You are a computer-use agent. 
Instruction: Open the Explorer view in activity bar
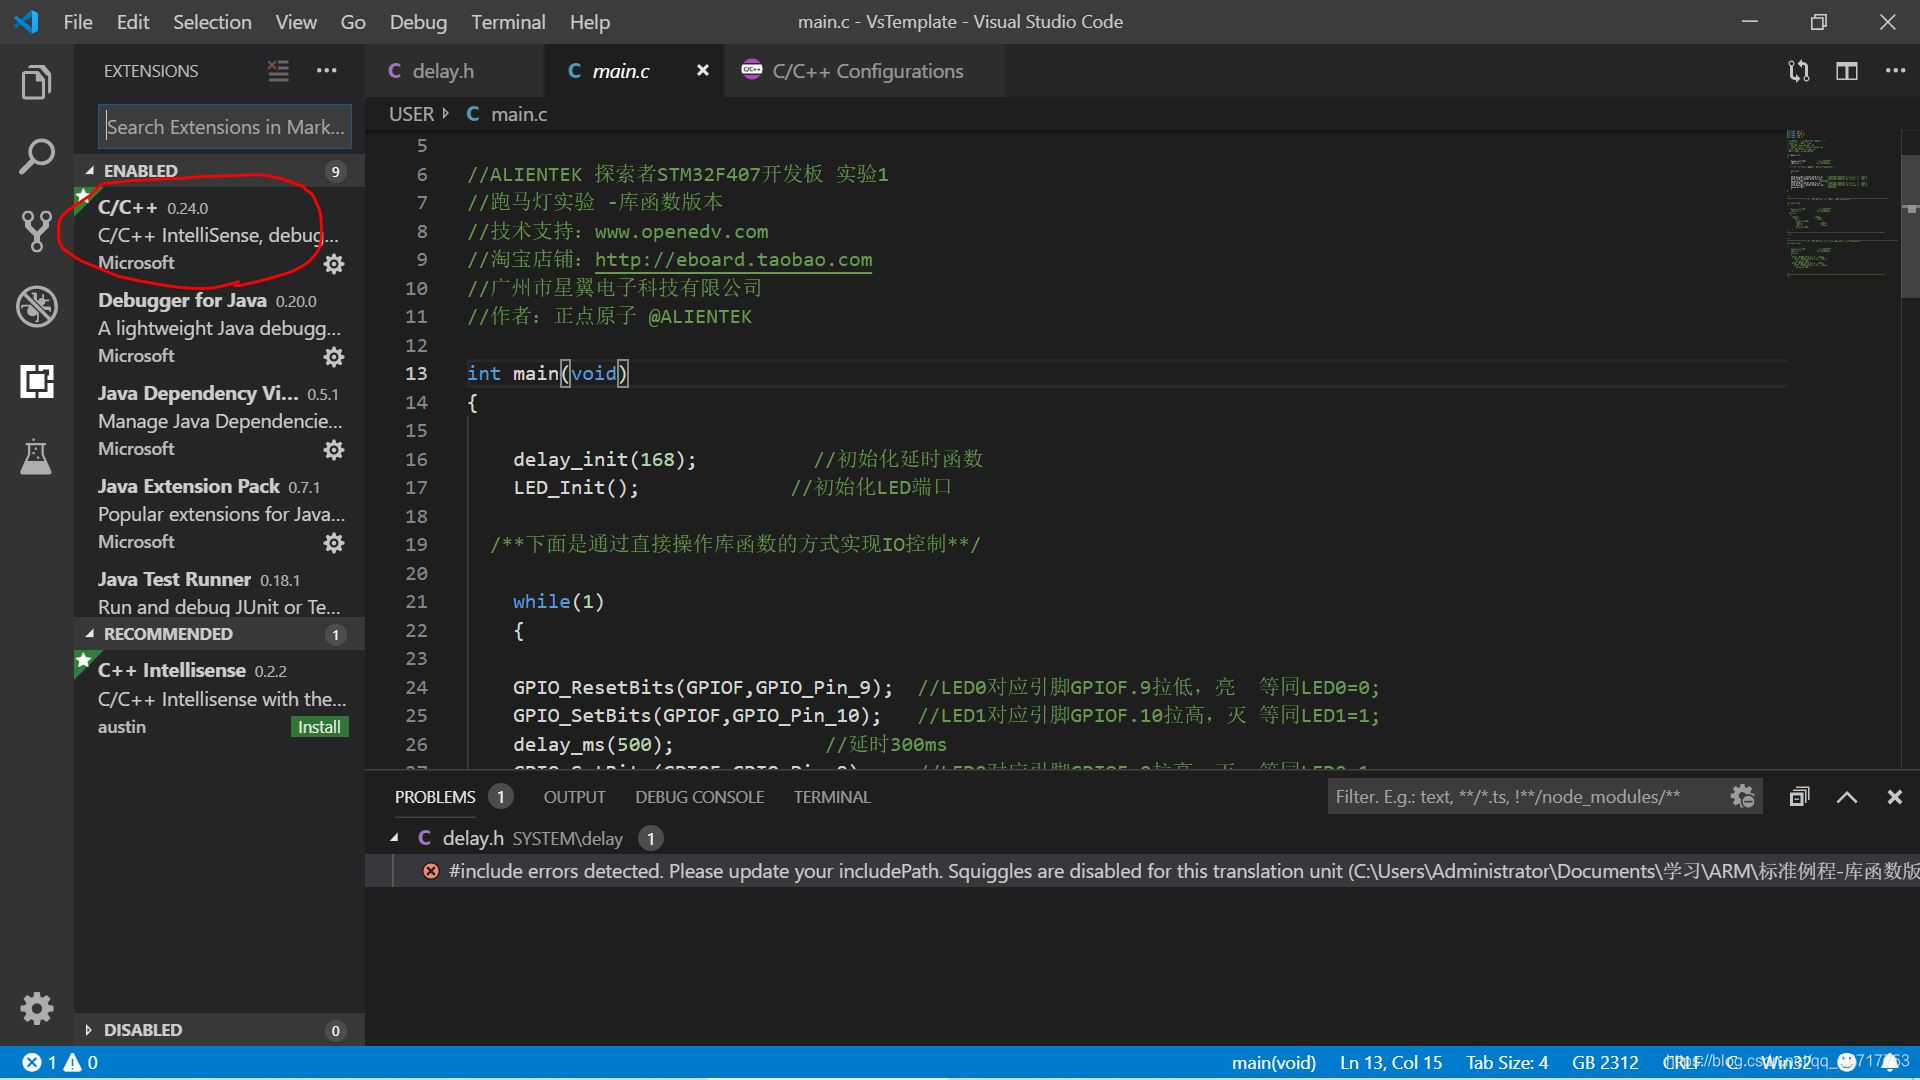36,82
